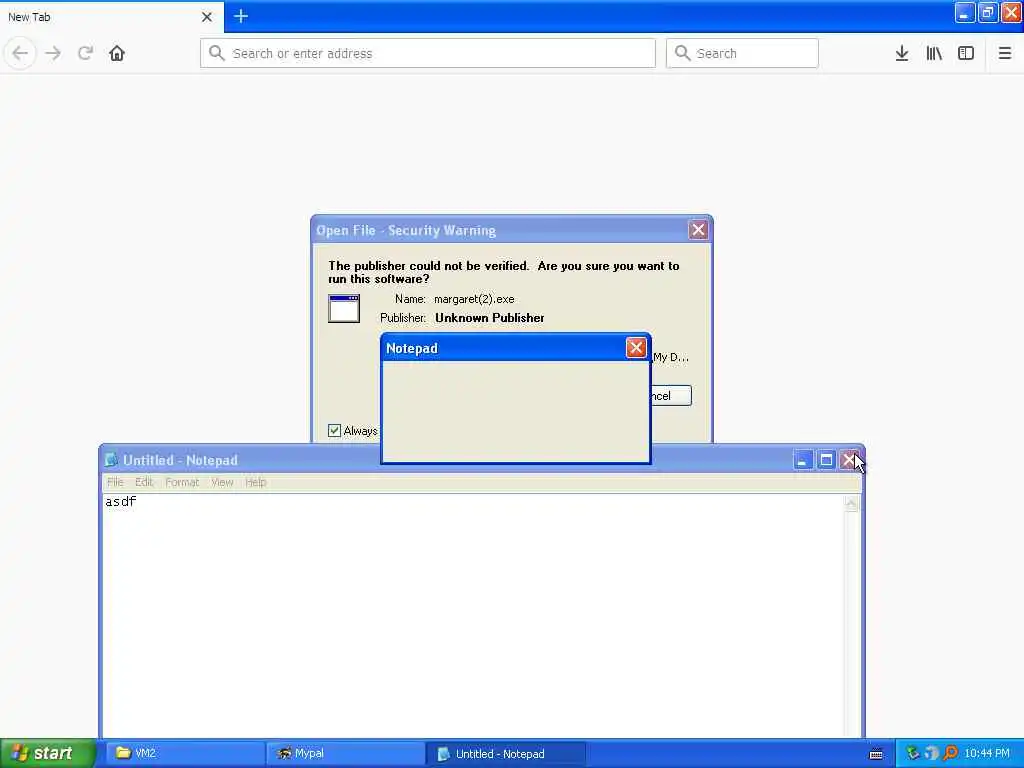Open the File menu in Notepad

click(115, 482)
